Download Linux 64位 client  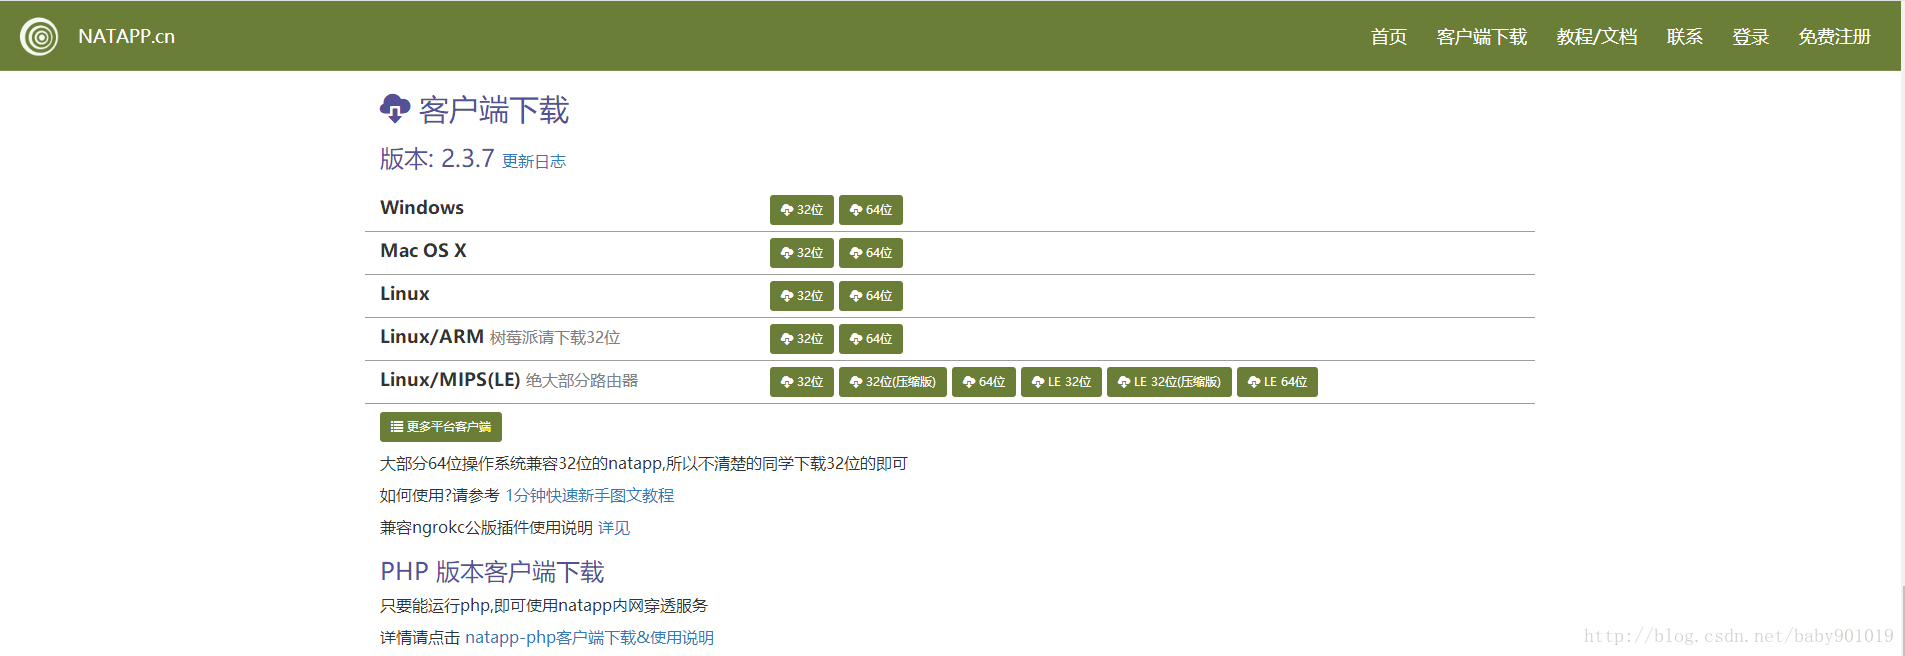tap(870, 296)
